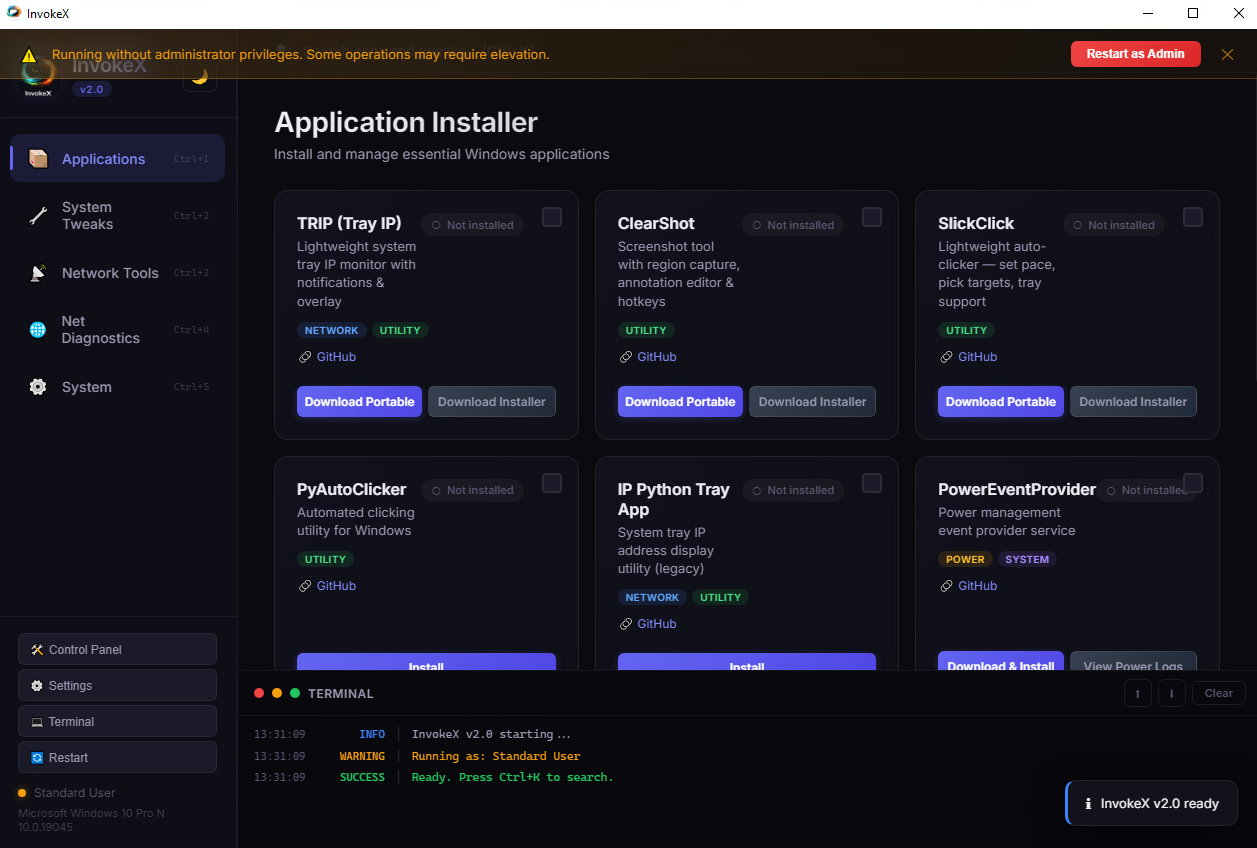Toggle the dark mode moon icon
Viewport: 1257px width, 848px height.
tap(200, 77)
